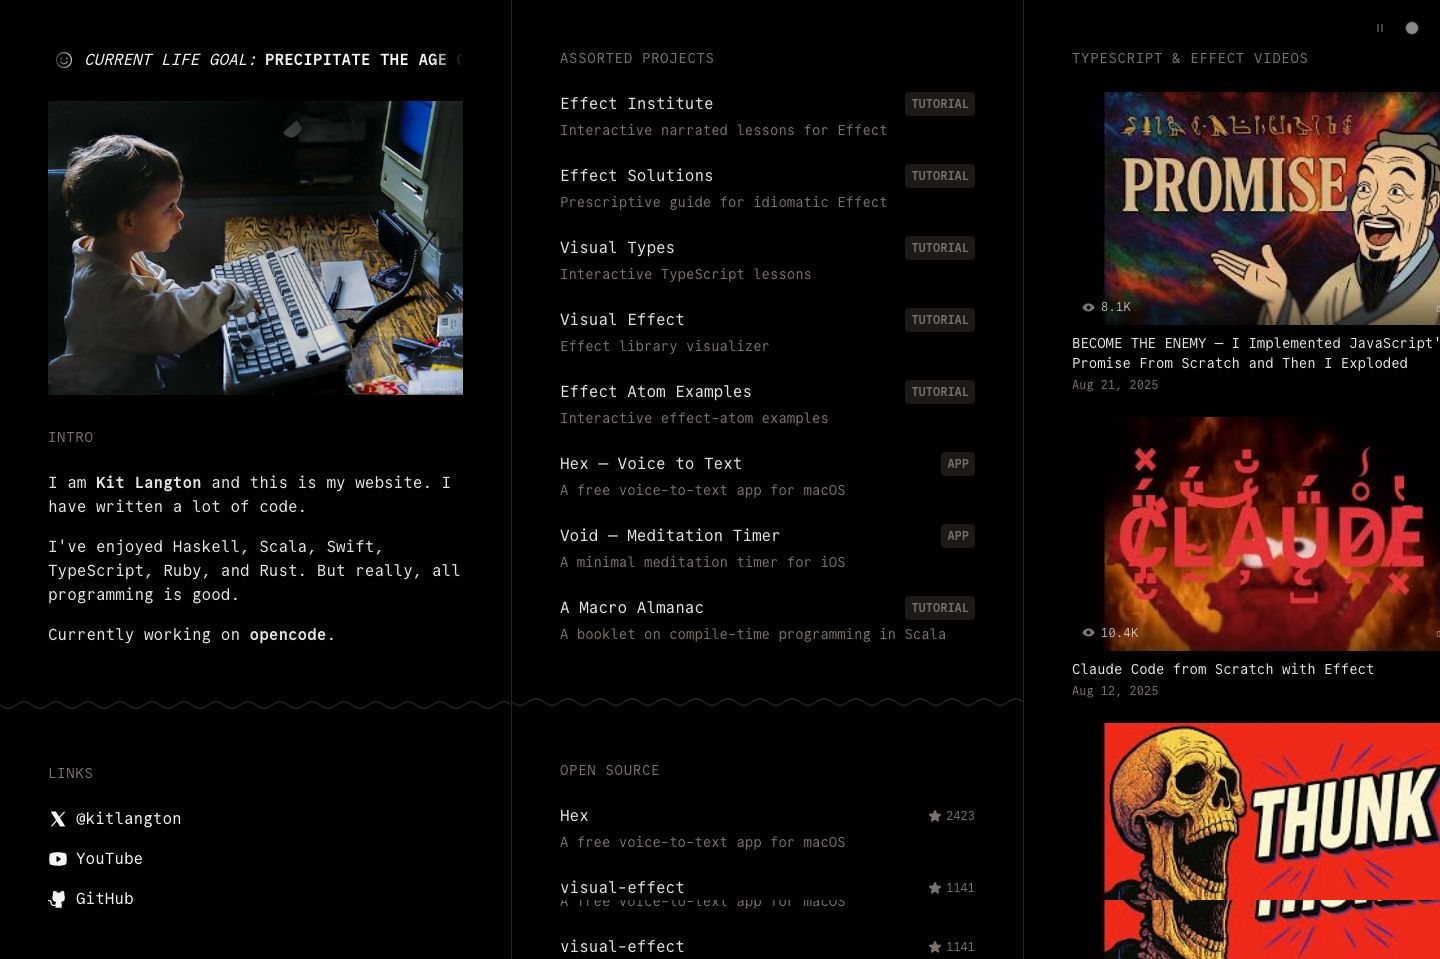1440x959 pixels.
Task: Click 'PRECIPITATE THE AGE' life goal text
Action: (x=356, y=60)
